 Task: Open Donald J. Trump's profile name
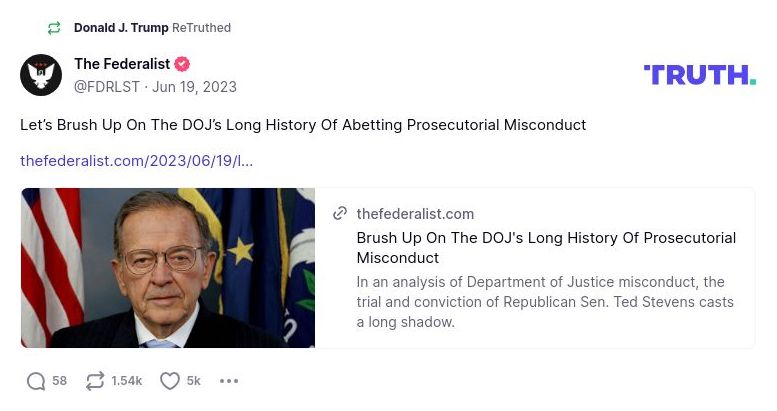pos(121,28)
